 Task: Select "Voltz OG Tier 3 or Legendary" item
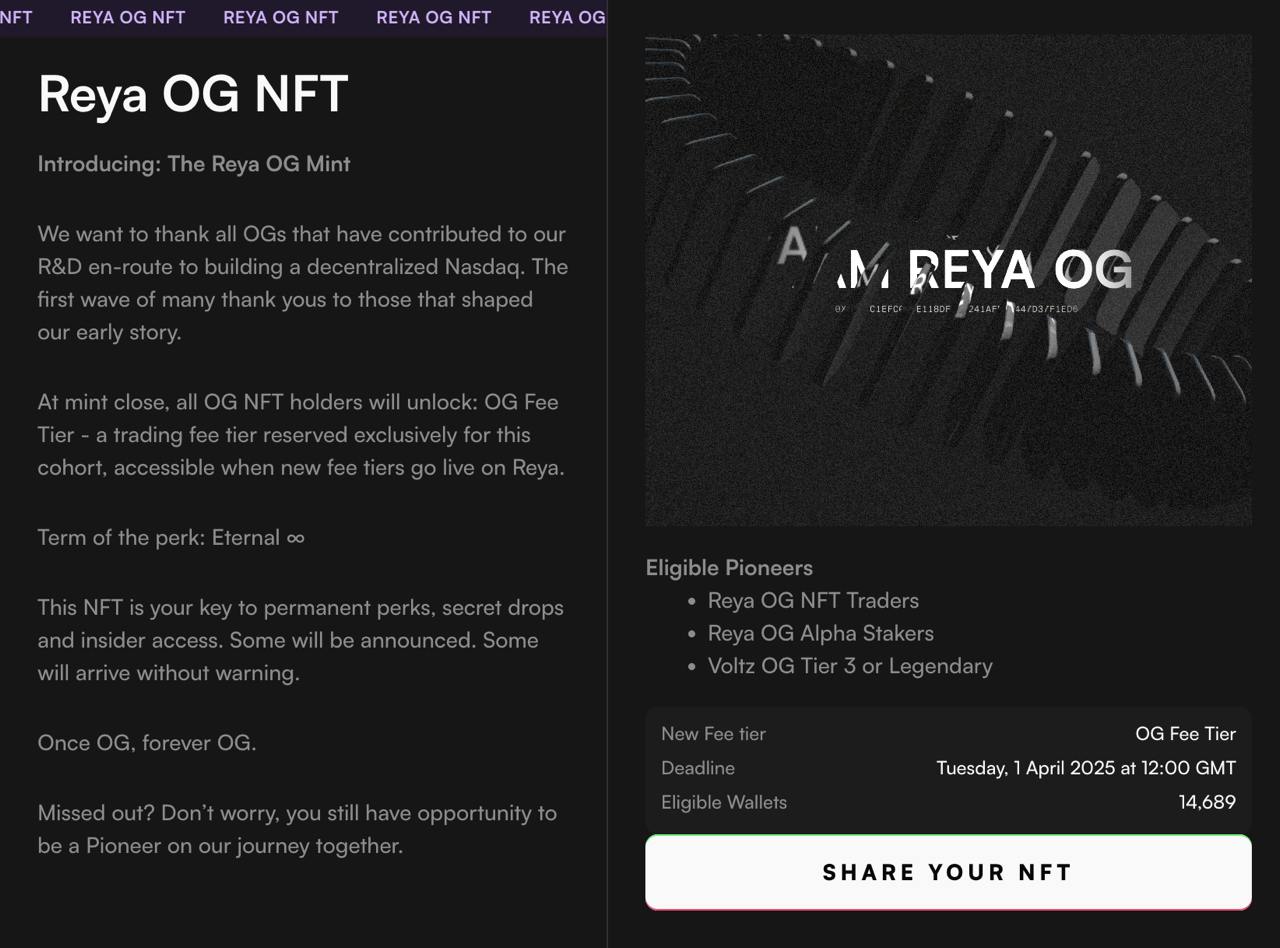[x=850, y=666]
